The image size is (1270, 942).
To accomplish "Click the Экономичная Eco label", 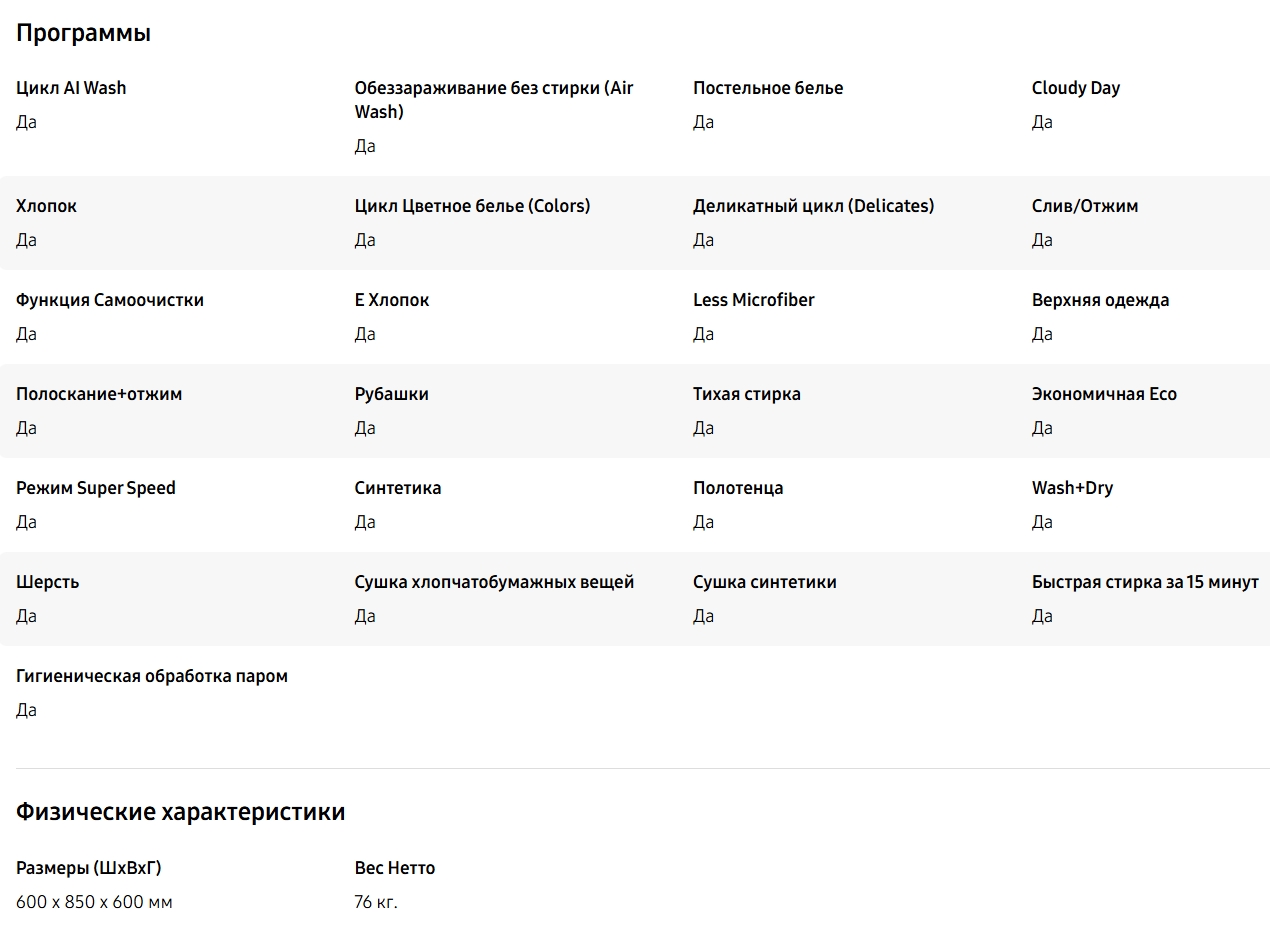I will tap(1104, 394).
